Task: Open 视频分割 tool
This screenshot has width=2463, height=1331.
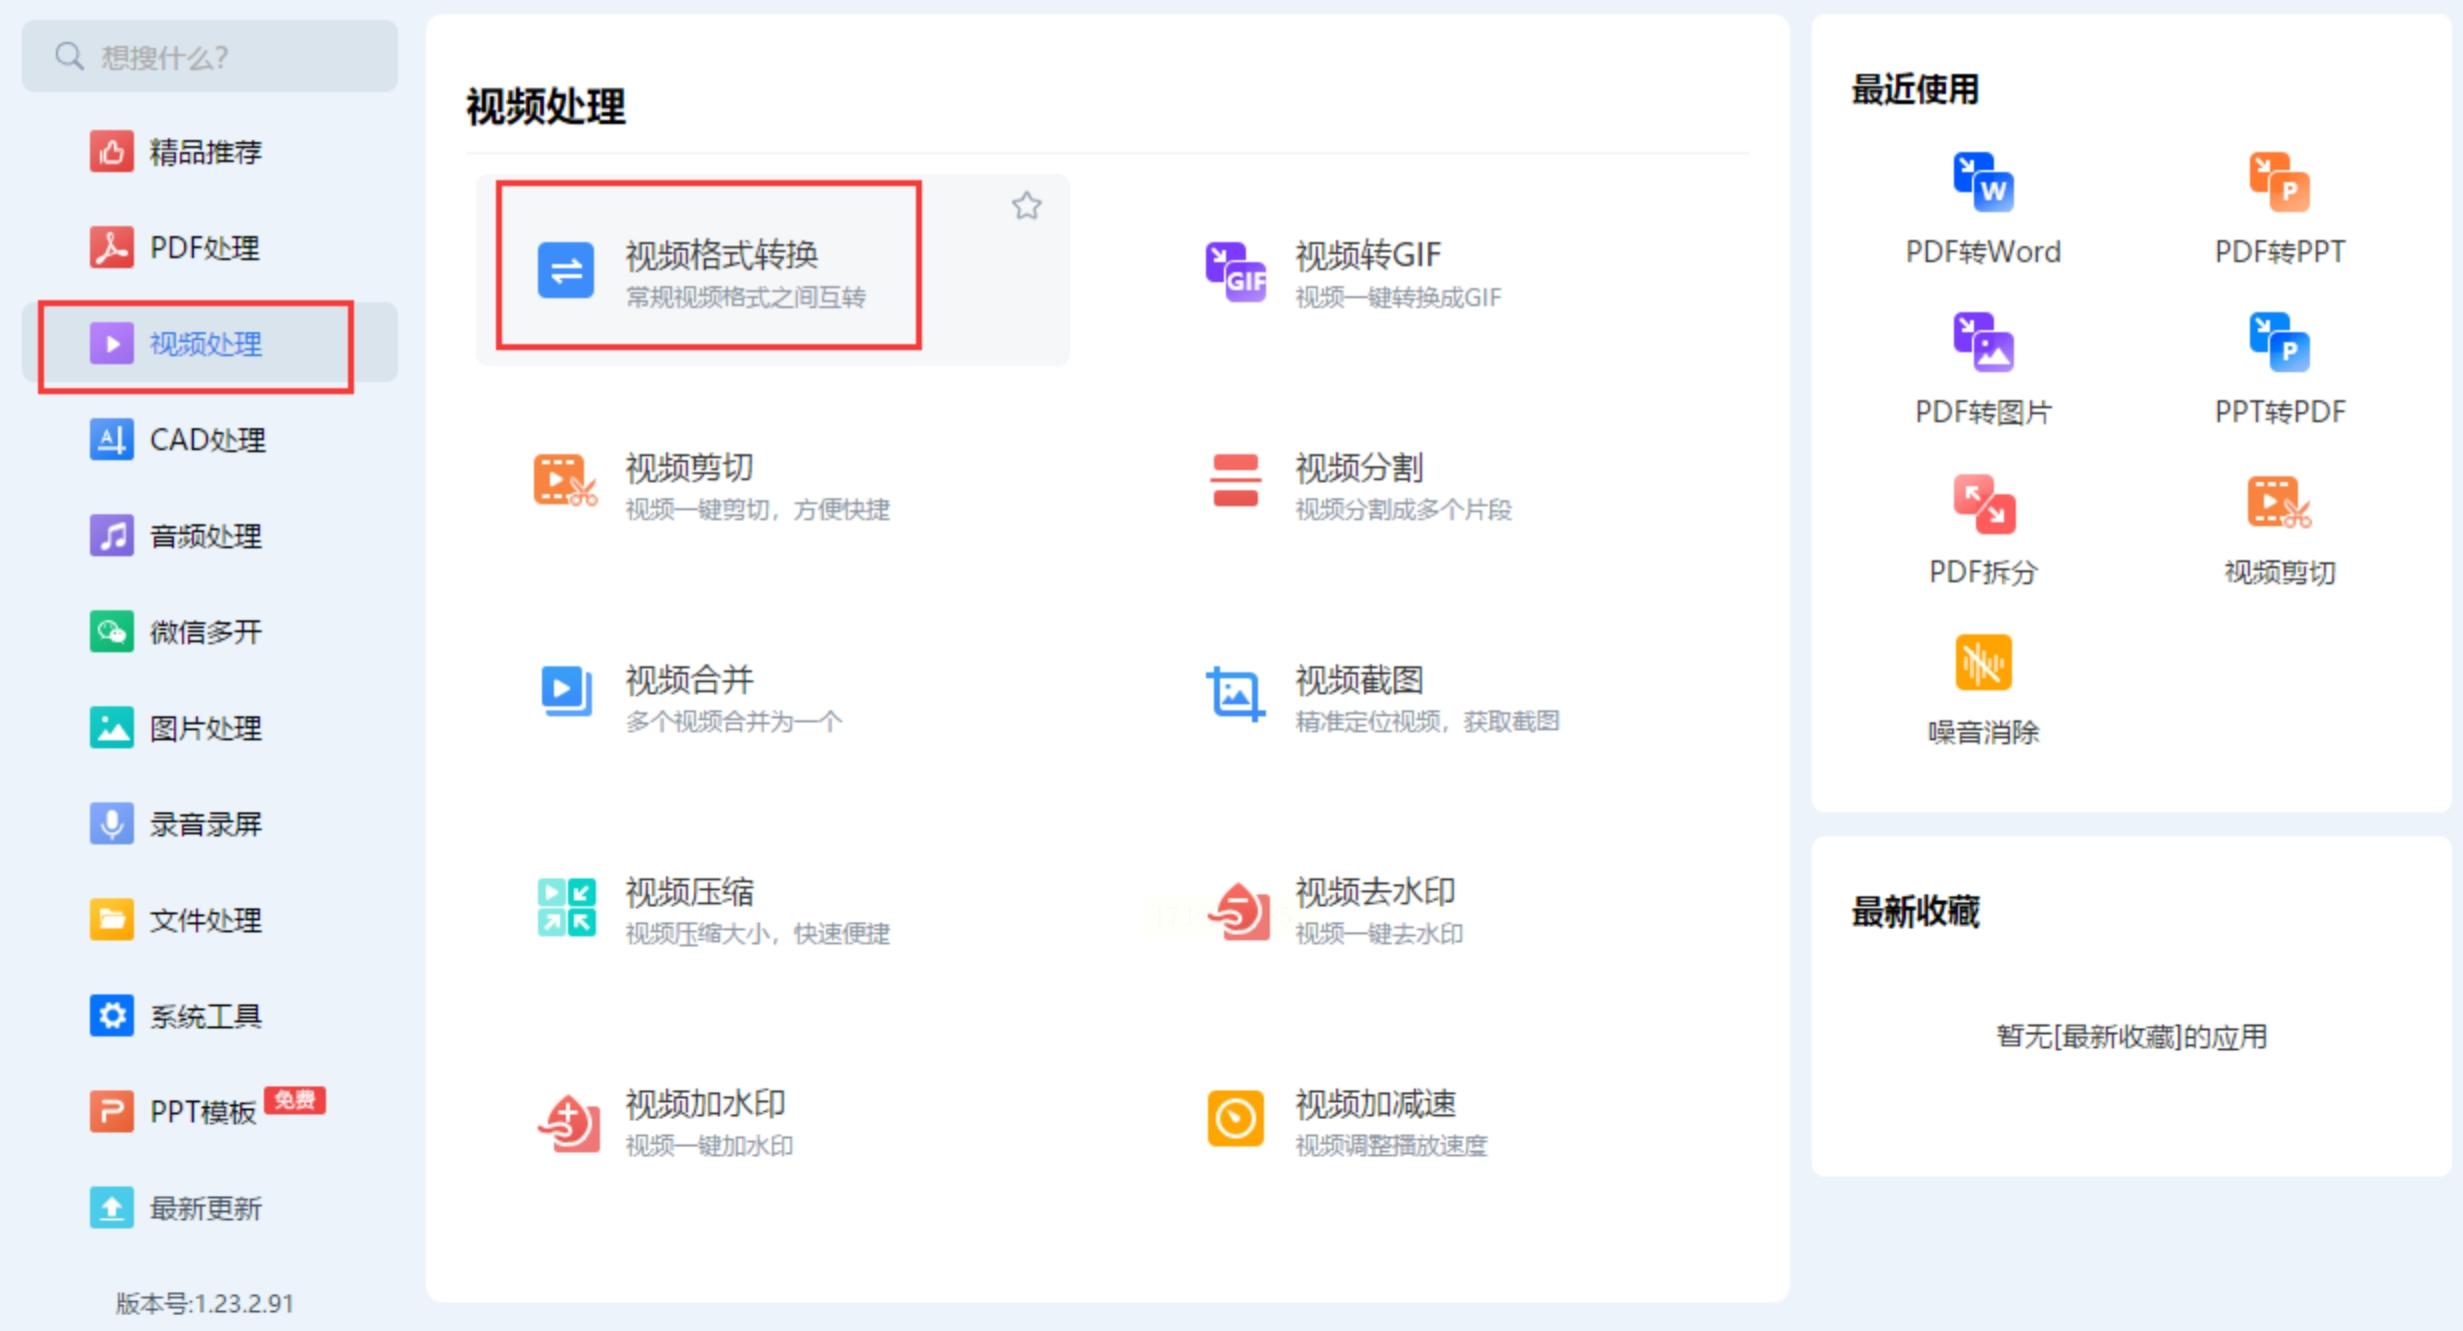Action: click(x=1440, y=484)
